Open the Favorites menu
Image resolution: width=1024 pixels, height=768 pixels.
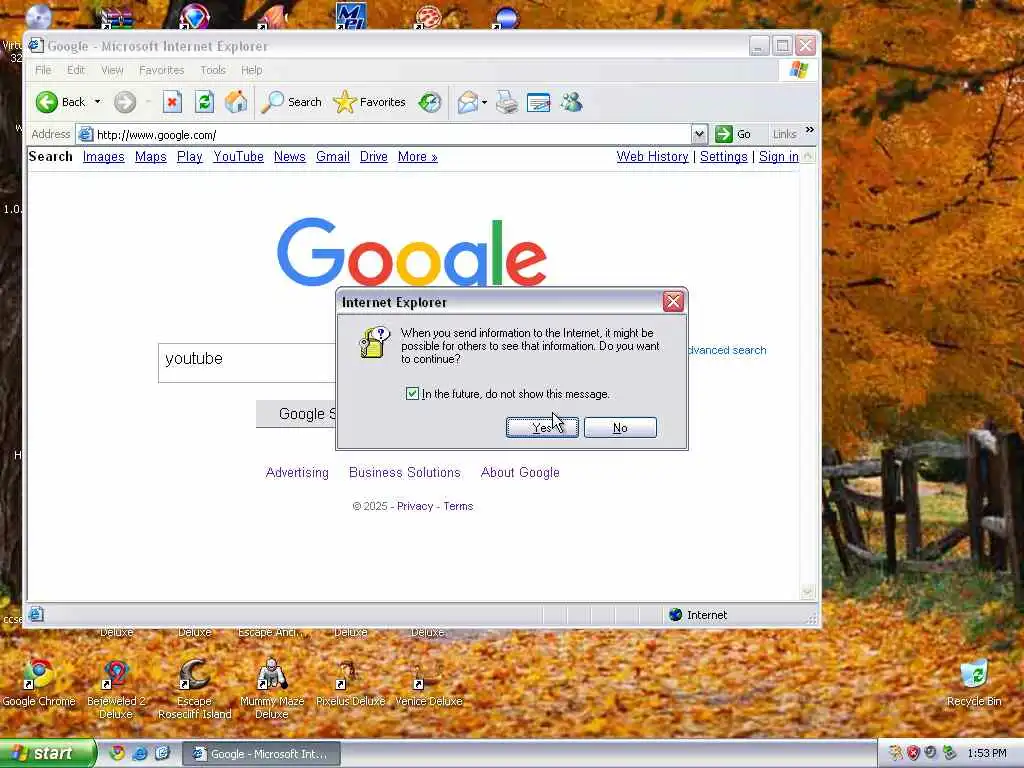point(161,70)
